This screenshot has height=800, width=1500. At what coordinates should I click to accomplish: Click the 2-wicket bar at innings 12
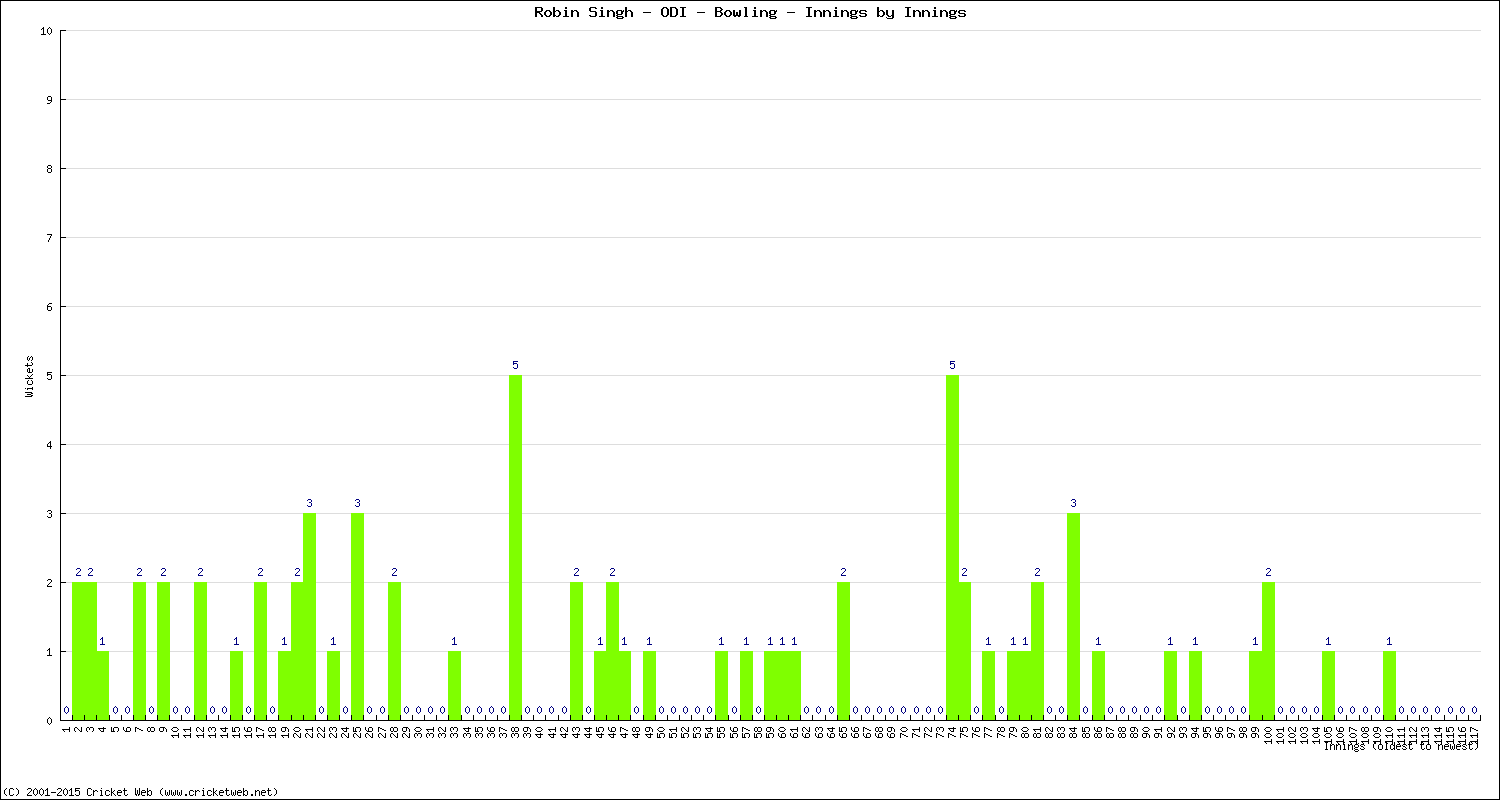coord(200,651)
